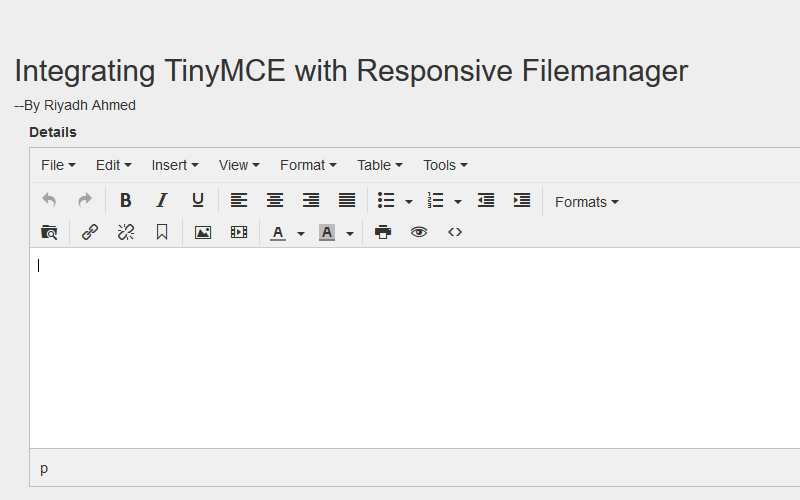The image size is (800, 500).
Task: Decrease indent of paragraph
Action: coord(486,201)
